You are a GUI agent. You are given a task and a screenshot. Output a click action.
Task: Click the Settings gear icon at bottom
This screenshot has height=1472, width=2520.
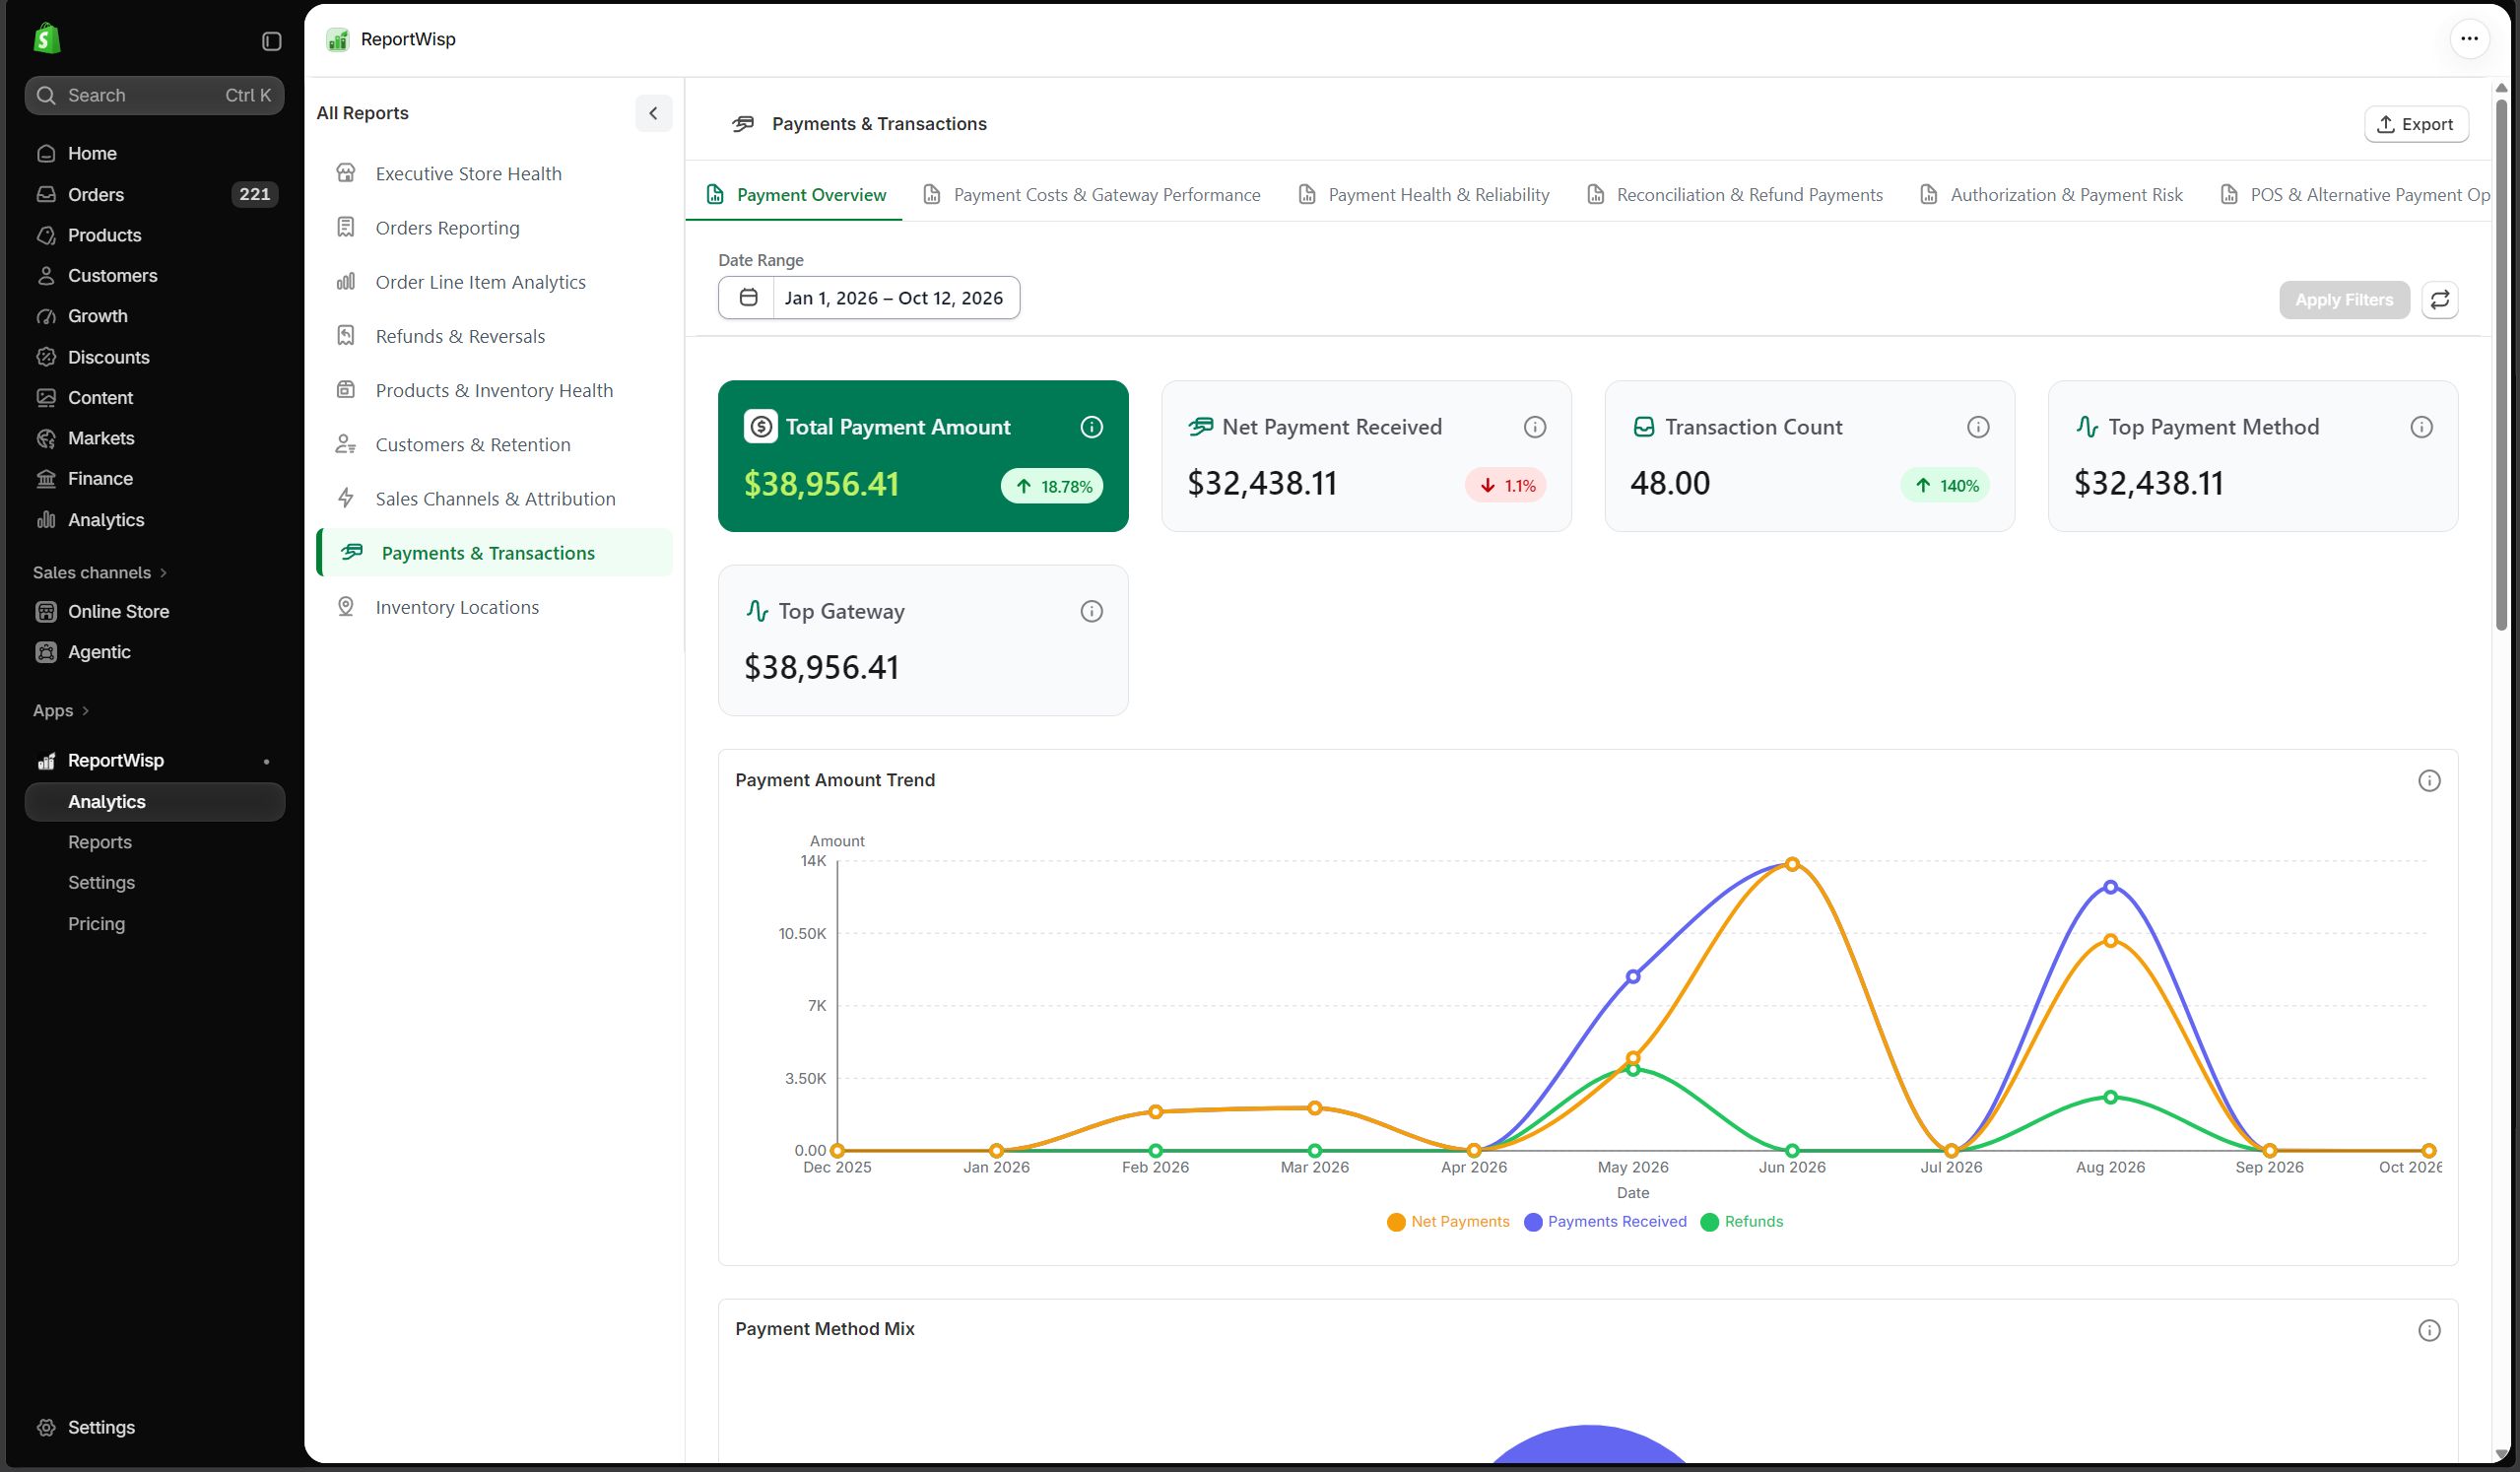(x=46, y=1427)
